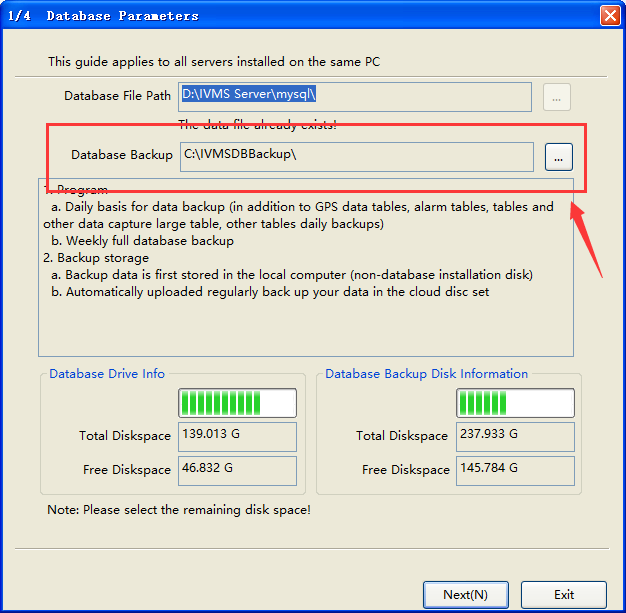
Task: Click the Exit button
Action: point(564,595)
